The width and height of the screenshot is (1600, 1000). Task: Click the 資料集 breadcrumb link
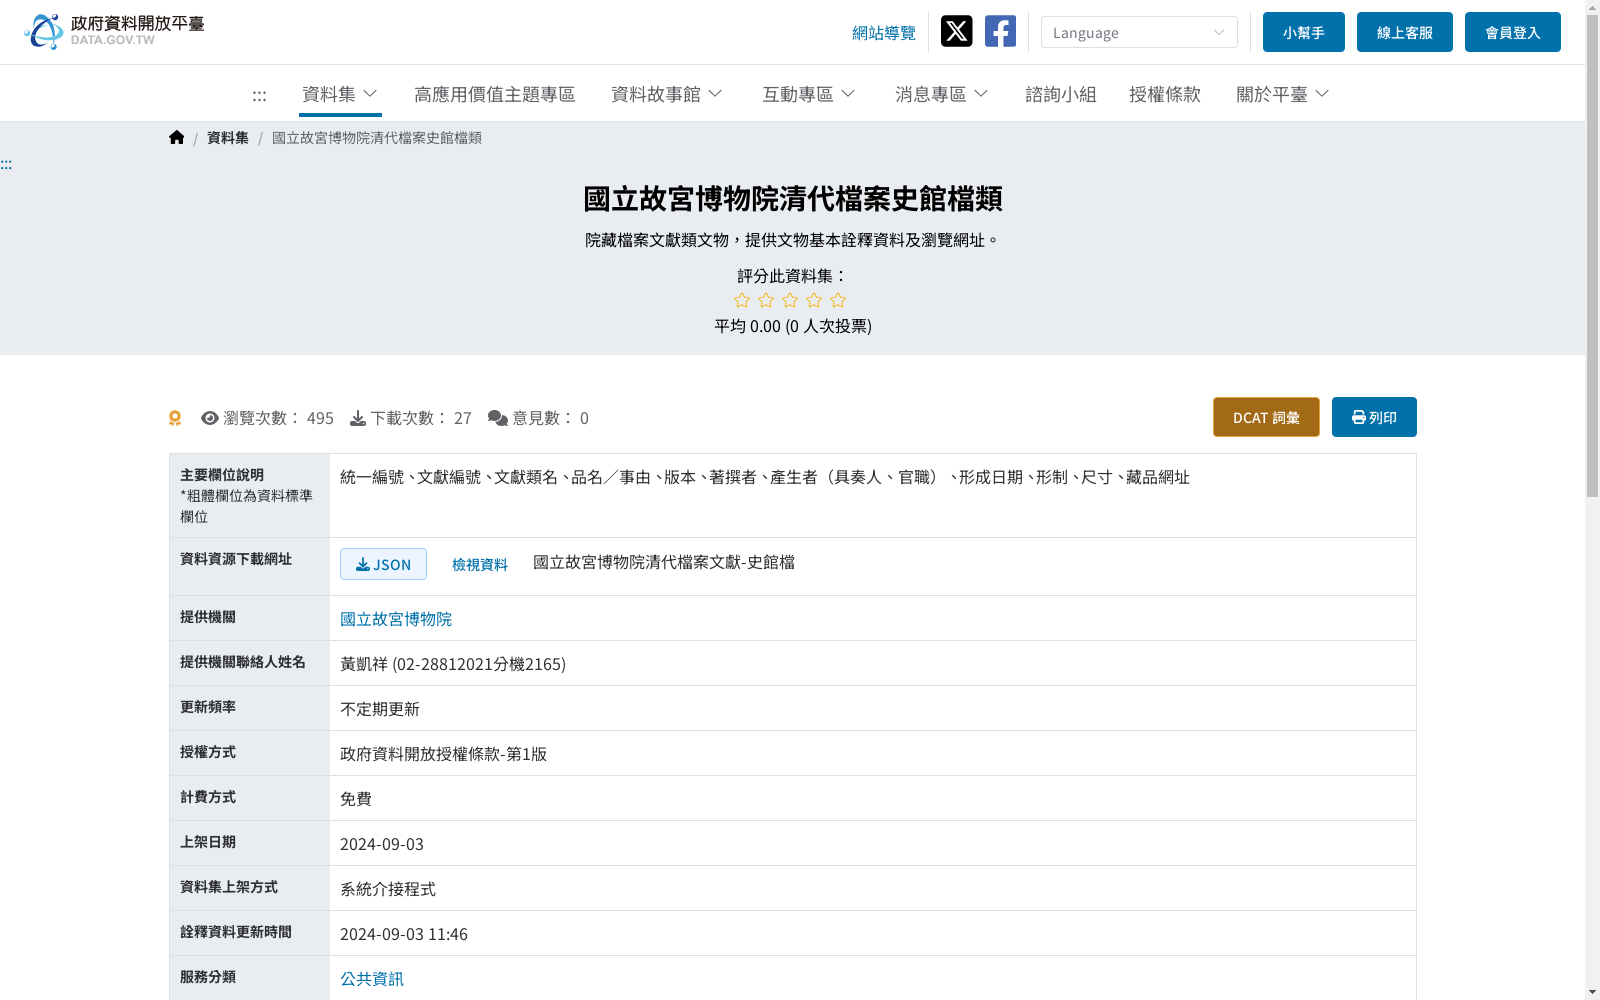(228, 138)
